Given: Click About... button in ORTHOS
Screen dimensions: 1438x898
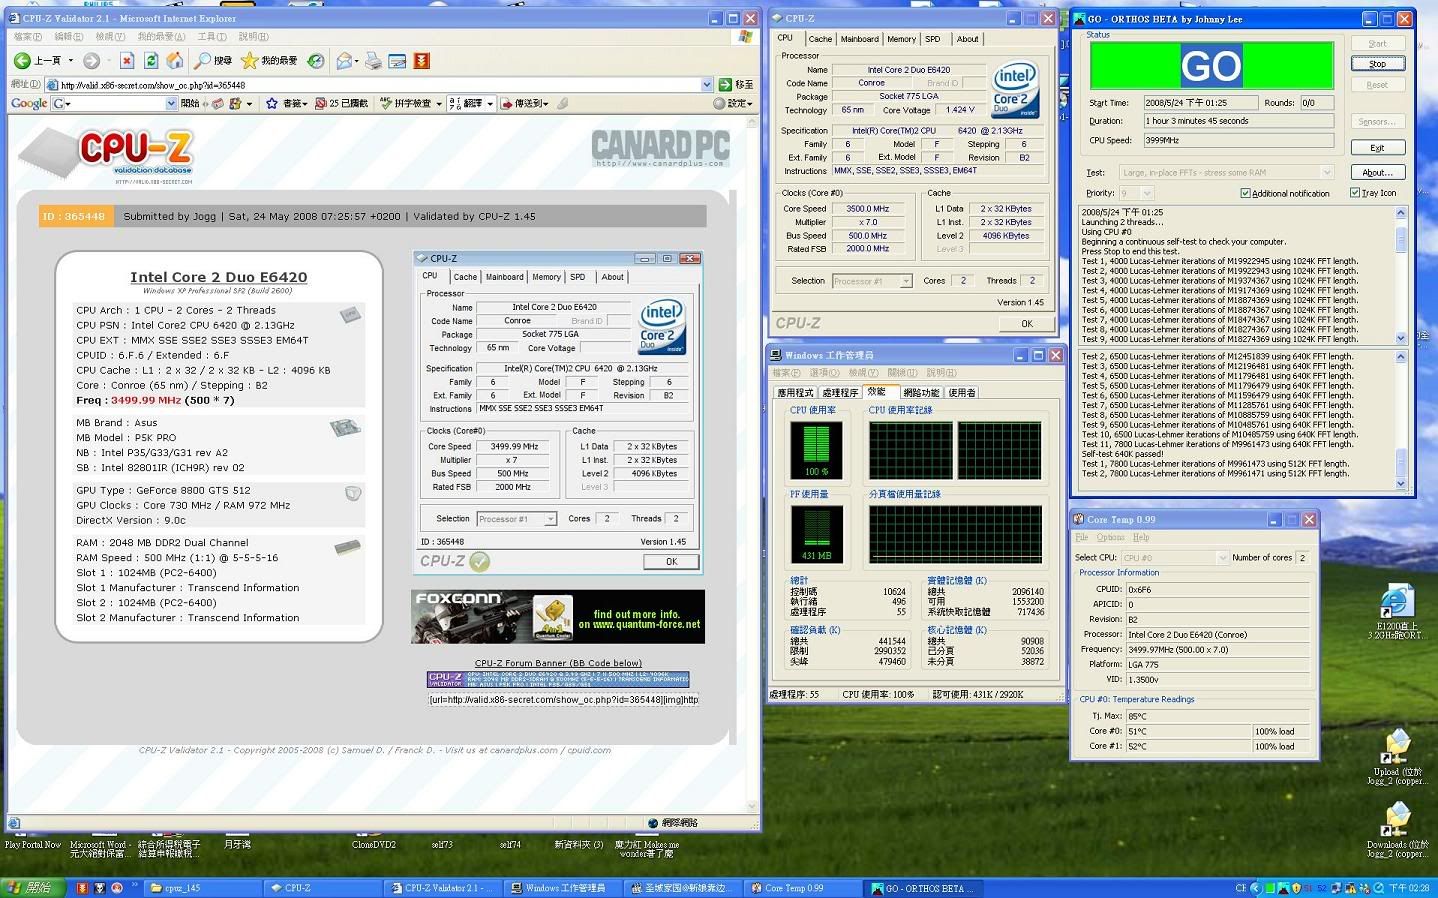Looking at the screenshot, I should coord(1377,172).
